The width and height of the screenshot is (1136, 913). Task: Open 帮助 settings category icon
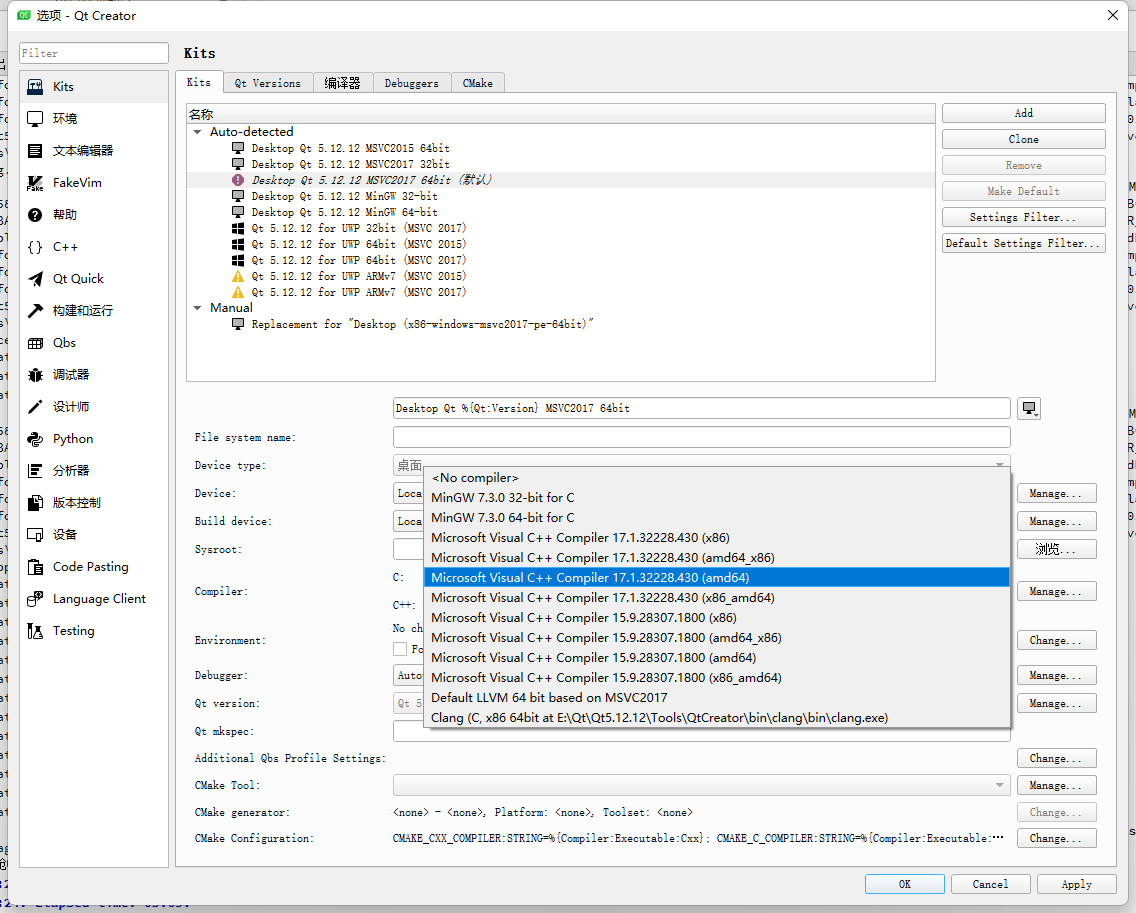tap(35, 214)
